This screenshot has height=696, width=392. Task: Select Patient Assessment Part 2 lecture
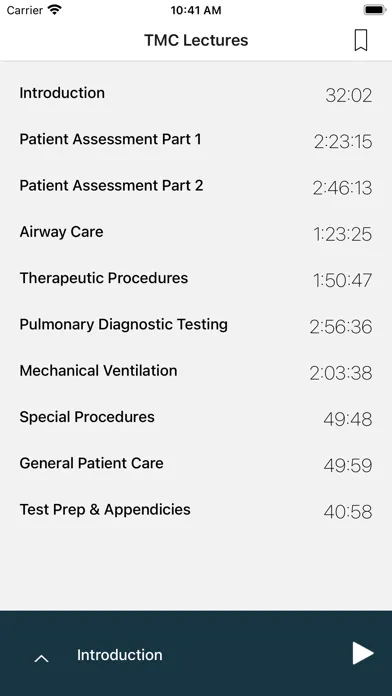(x=196, y=186)
